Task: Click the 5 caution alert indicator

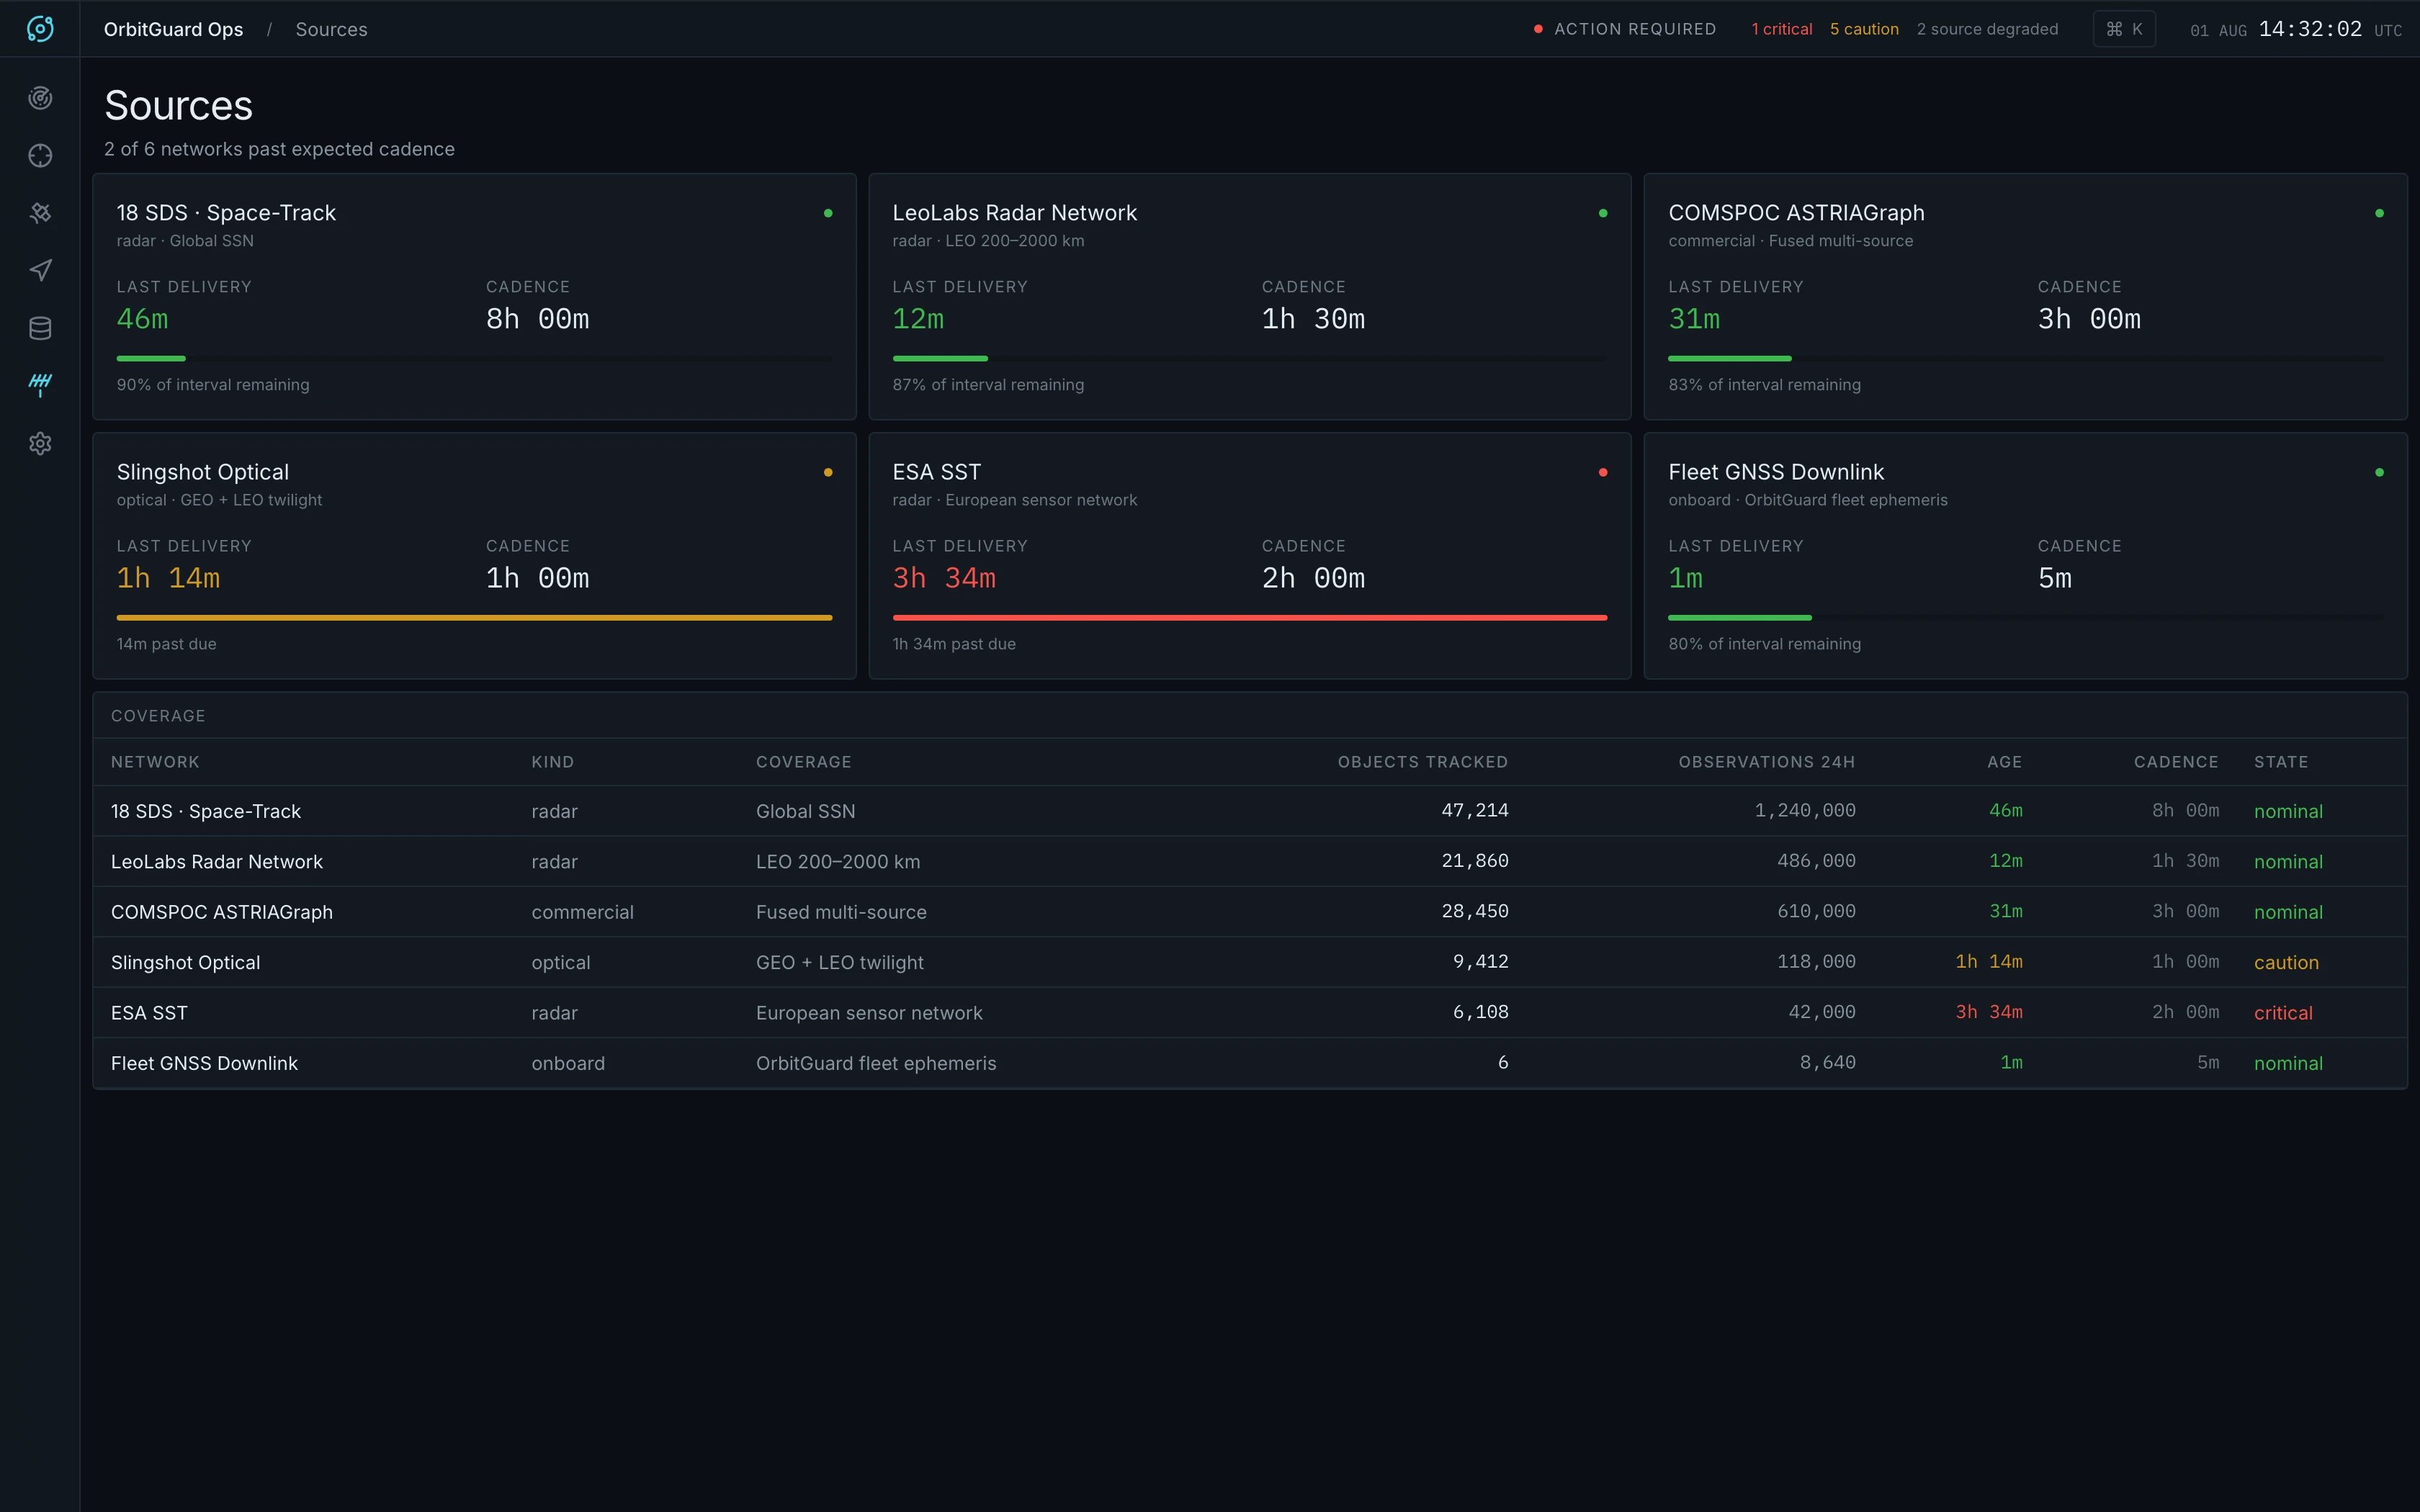Action: pos(1864,29)
